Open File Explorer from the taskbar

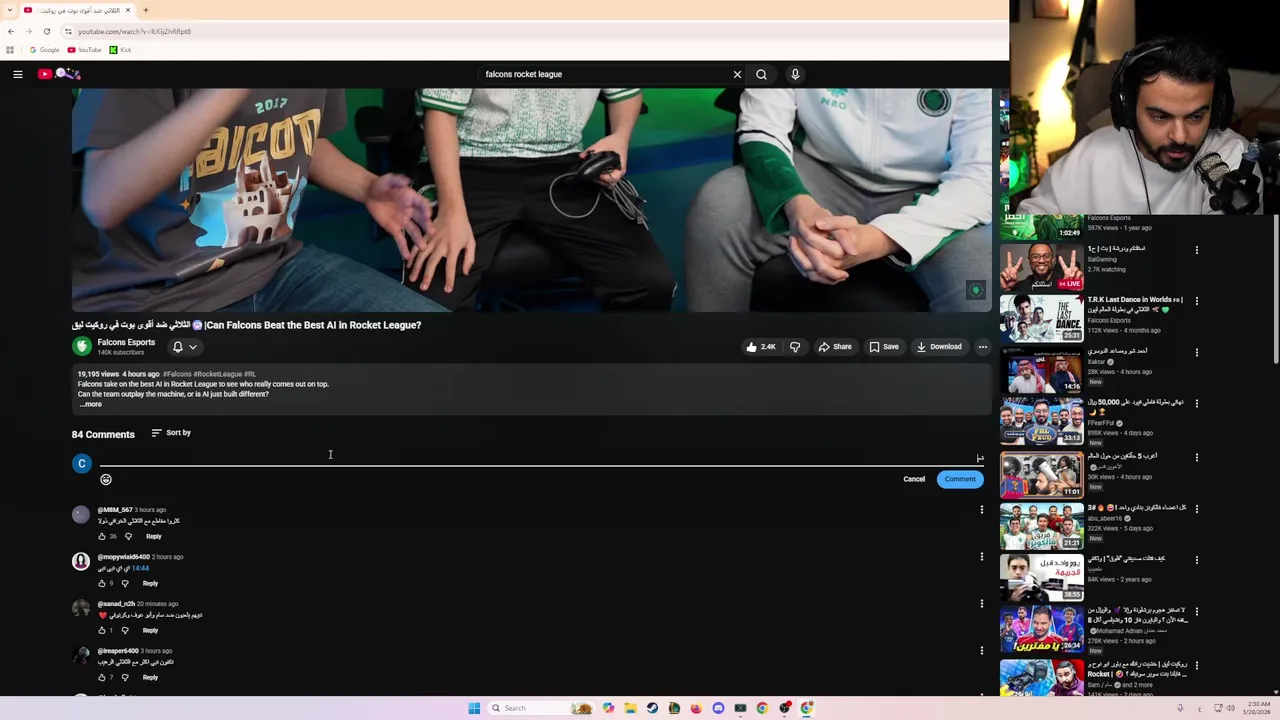[630, 708]
